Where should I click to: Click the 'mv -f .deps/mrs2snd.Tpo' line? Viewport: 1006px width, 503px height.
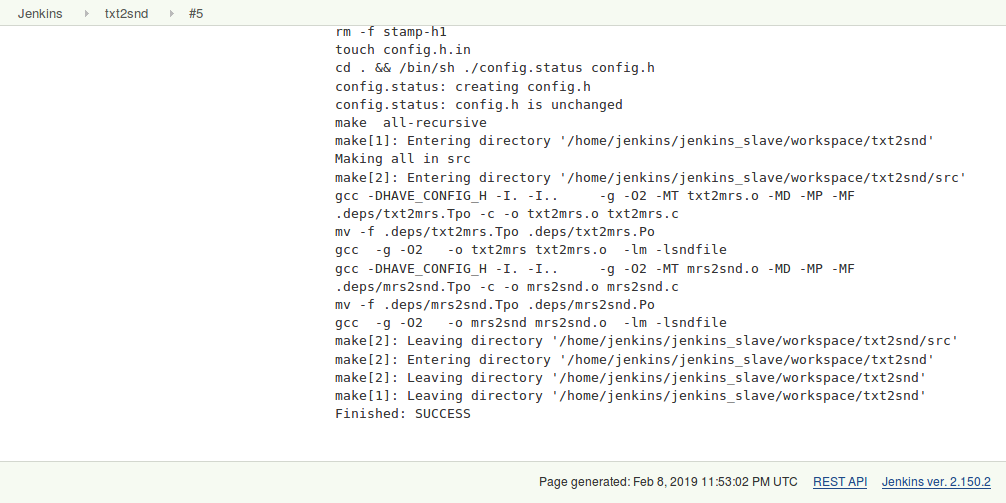click(x=495, y=305)
